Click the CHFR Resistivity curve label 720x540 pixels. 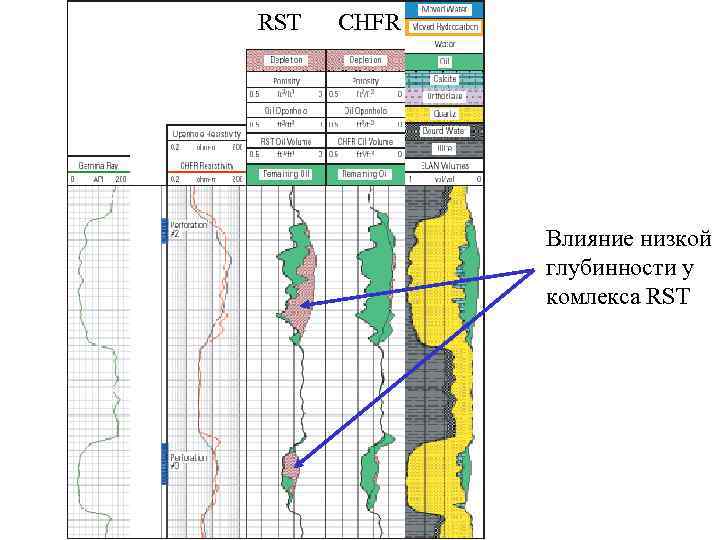(207, 166)
